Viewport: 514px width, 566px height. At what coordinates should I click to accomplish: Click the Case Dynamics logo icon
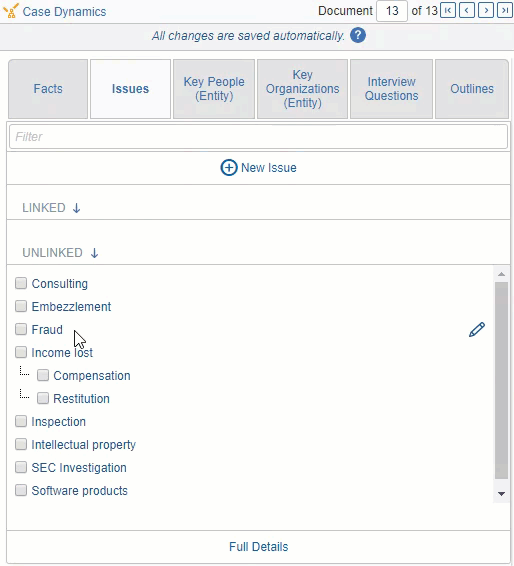[11, 11]
